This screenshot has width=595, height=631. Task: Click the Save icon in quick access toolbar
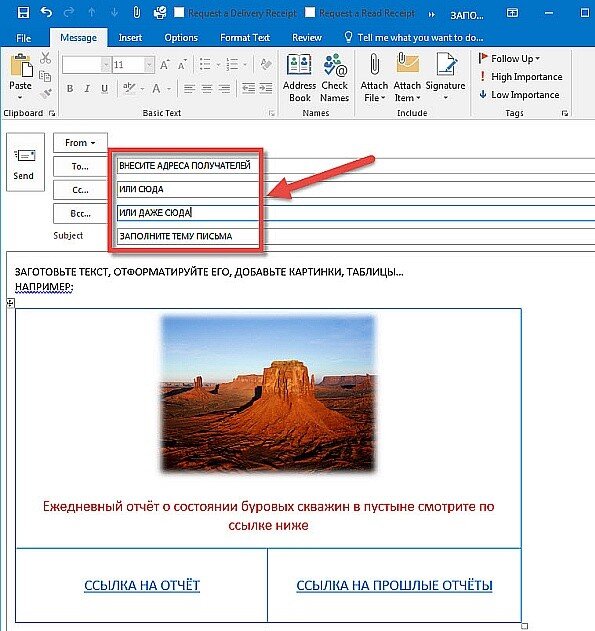(x=24, y=12)
